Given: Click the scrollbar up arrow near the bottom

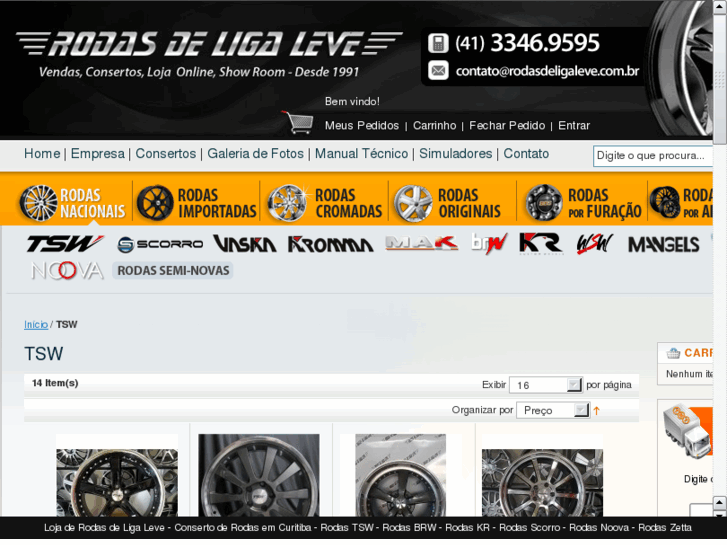Looking at the screenshot, I should tap(720, 503).
